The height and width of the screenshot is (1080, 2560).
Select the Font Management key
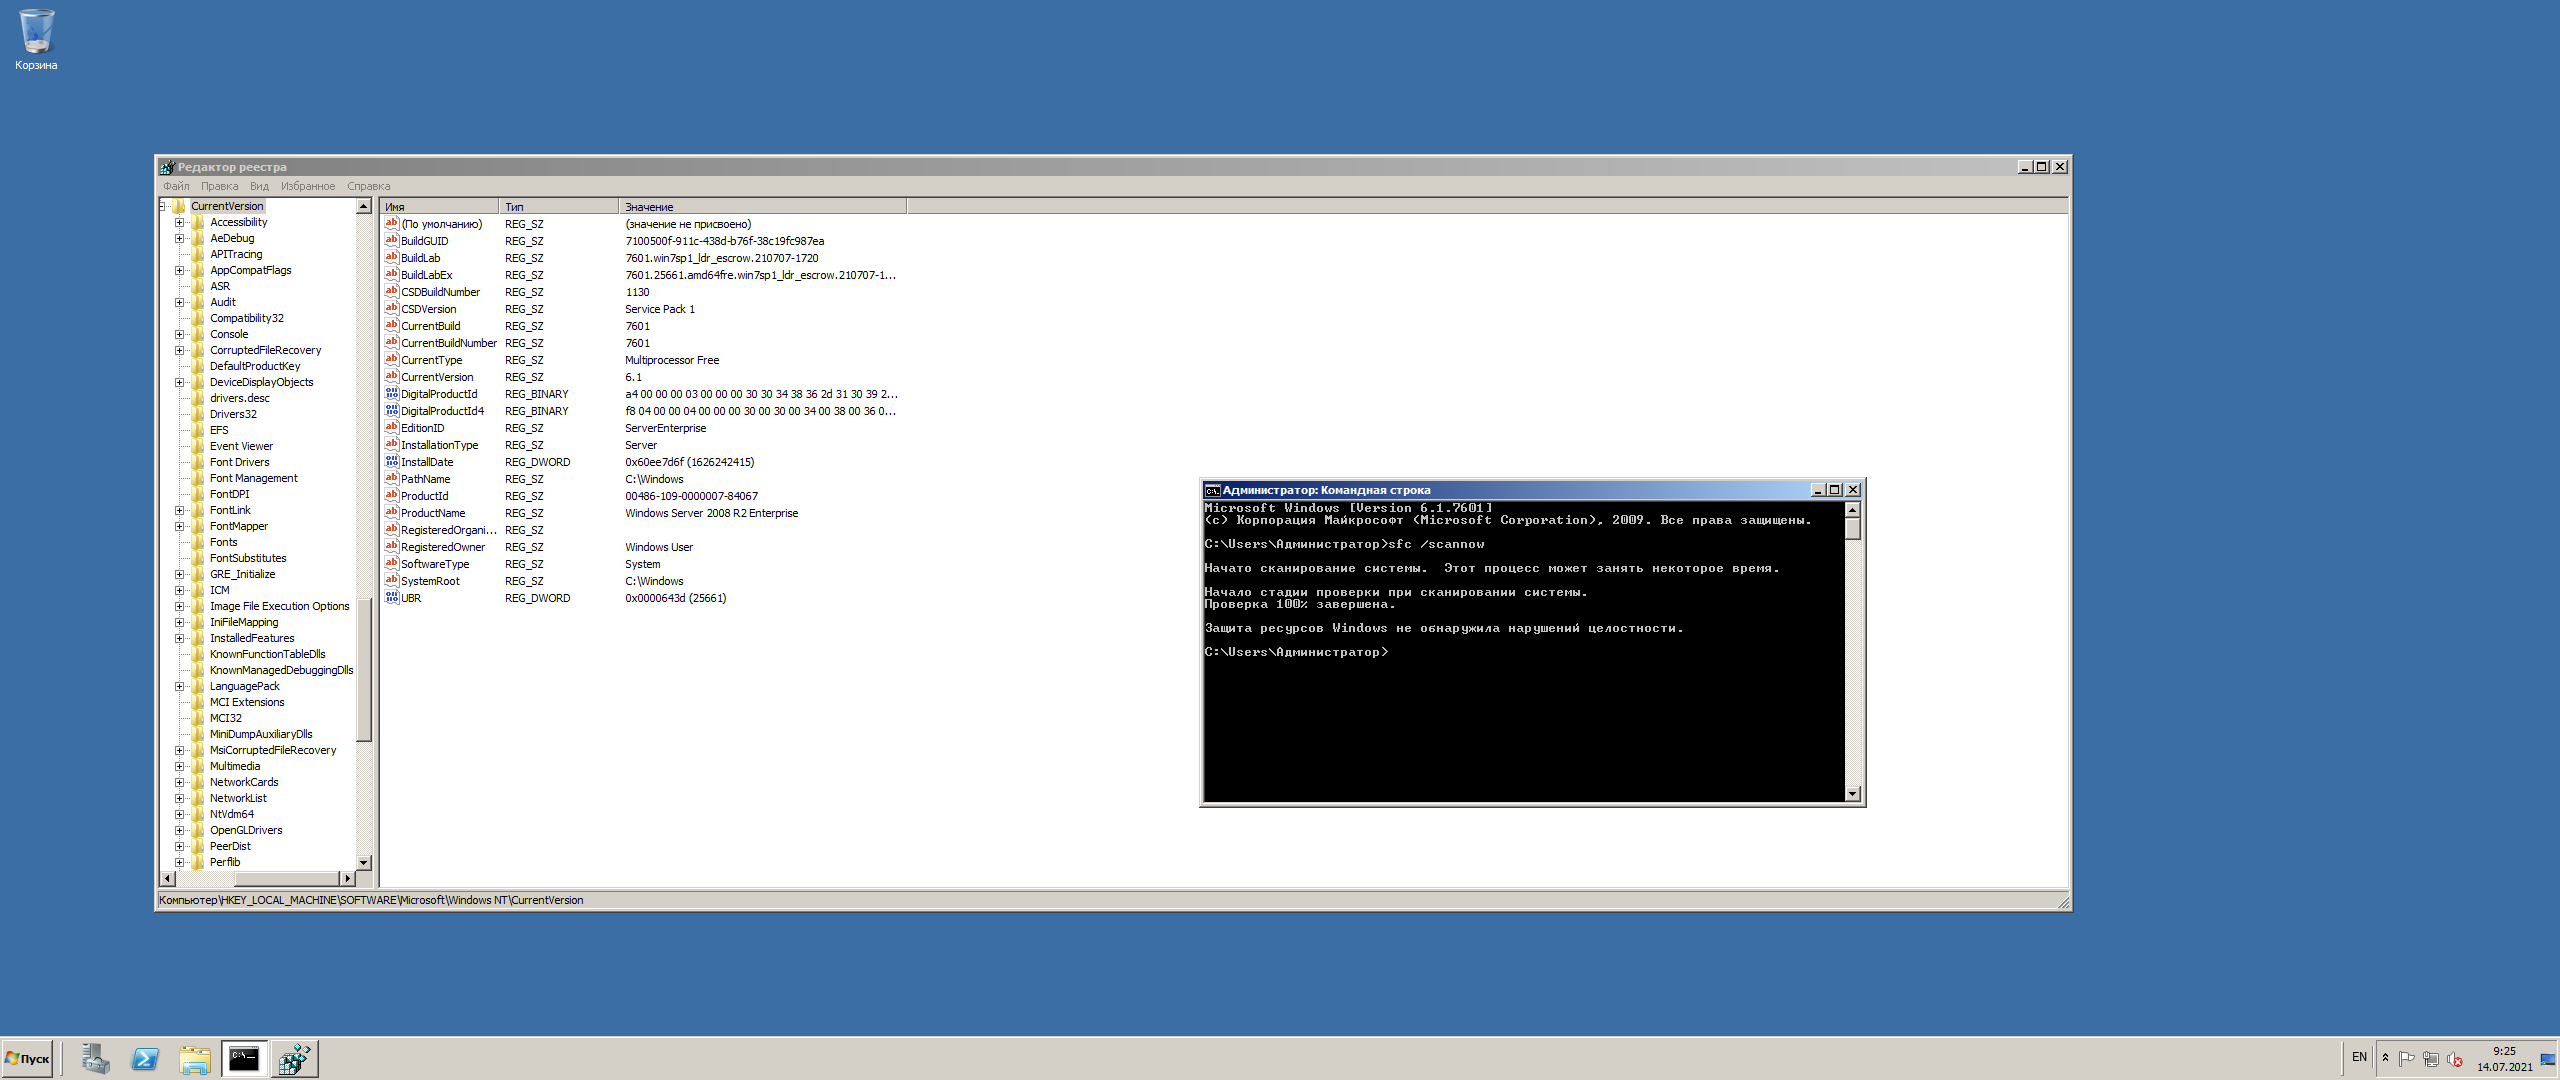pyautogui.click(x=254, y=478)
